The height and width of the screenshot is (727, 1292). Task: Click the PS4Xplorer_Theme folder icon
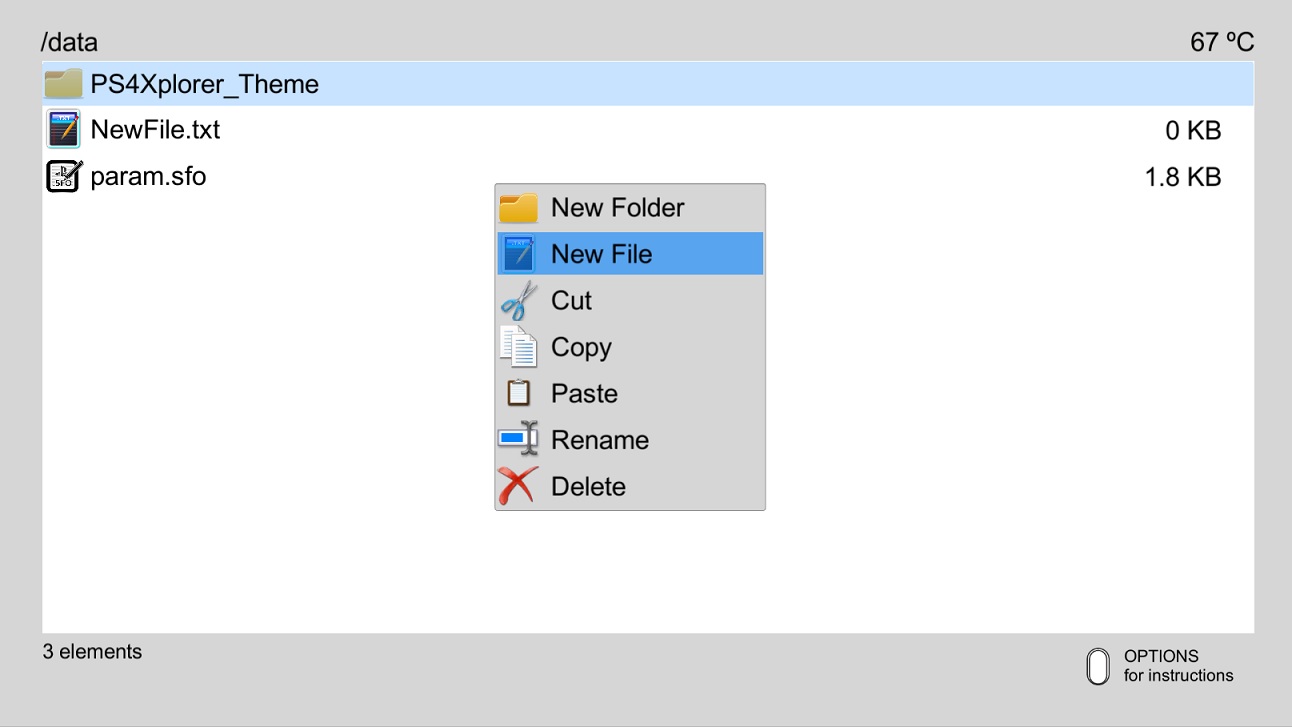pyautogui.click(x=63, y=84)
